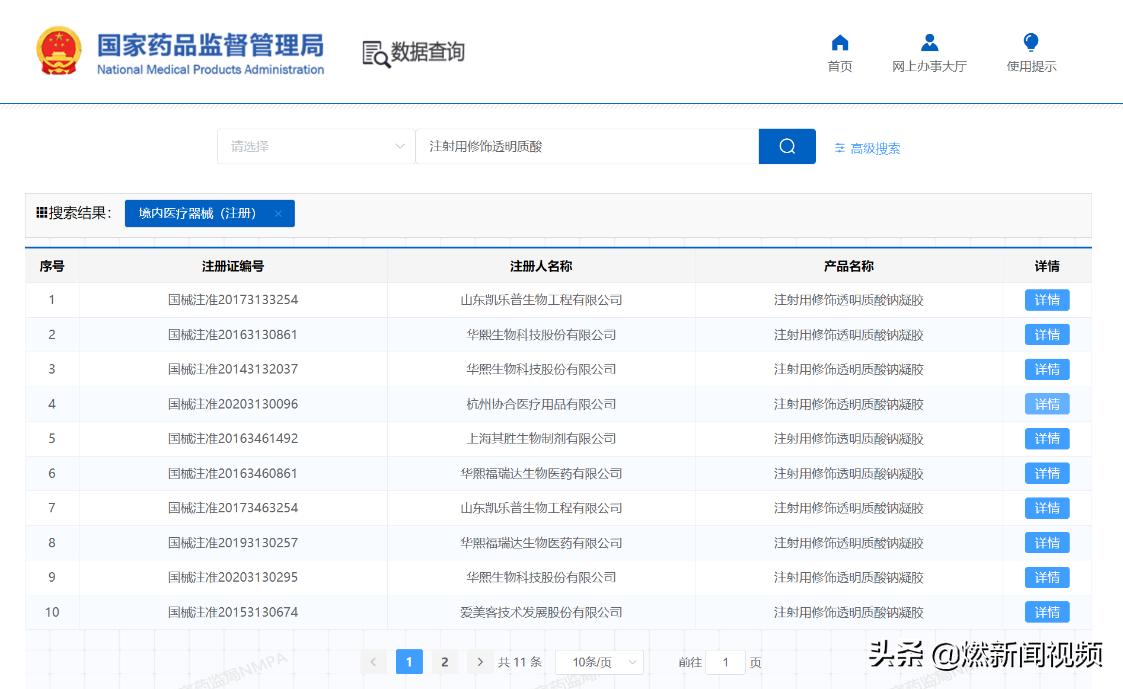The width and height of the screenshot is (1123, 689).
Task: Click the 数据查询 magnifier document icon
Action: (x=376, y=55)
